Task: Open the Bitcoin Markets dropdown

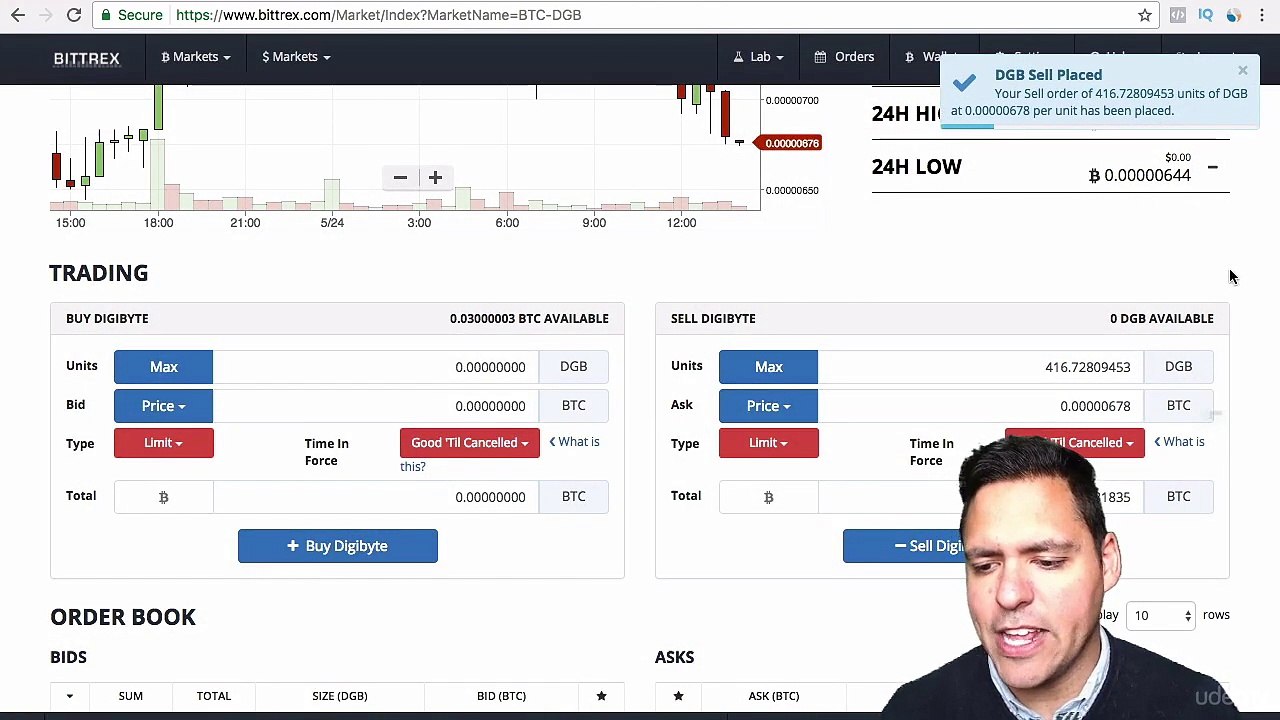Action: coord(195,57)
